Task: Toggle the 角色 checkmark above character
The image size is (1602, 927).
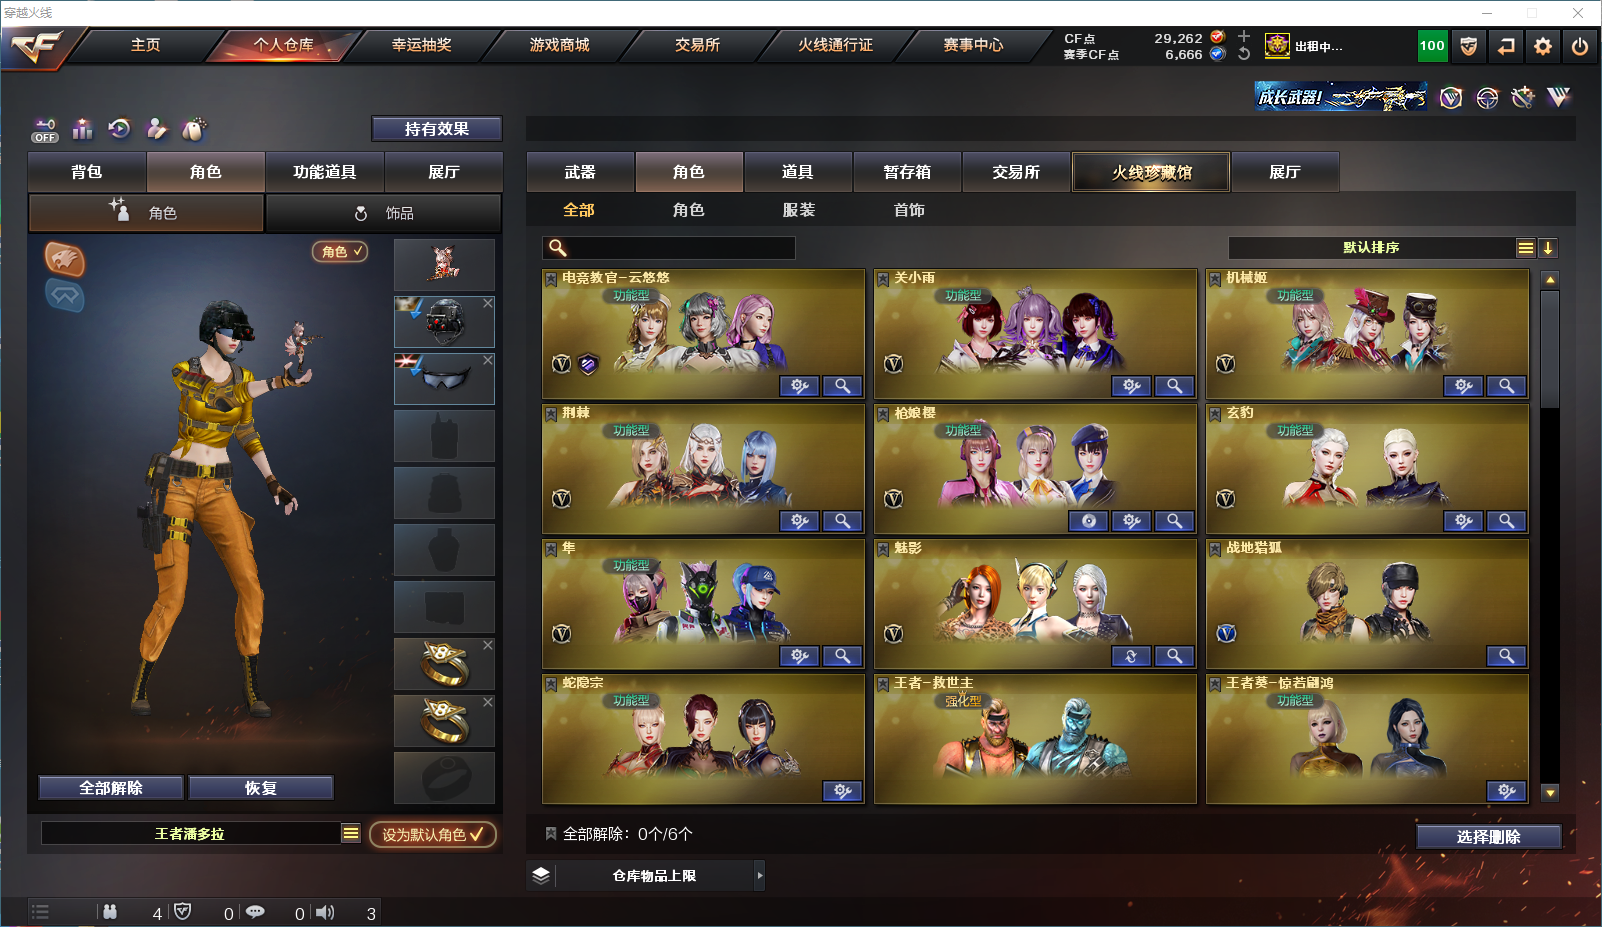Action: 340,252
